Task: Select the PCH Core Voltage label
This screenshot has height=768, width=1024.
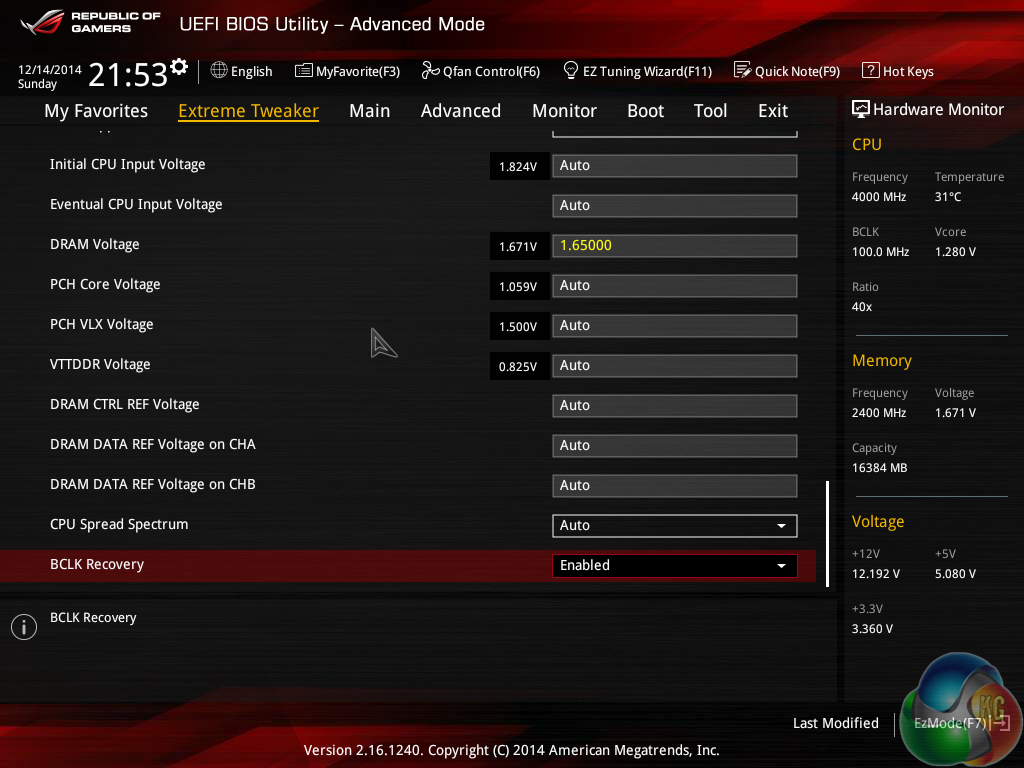Action: coord(105,285)
